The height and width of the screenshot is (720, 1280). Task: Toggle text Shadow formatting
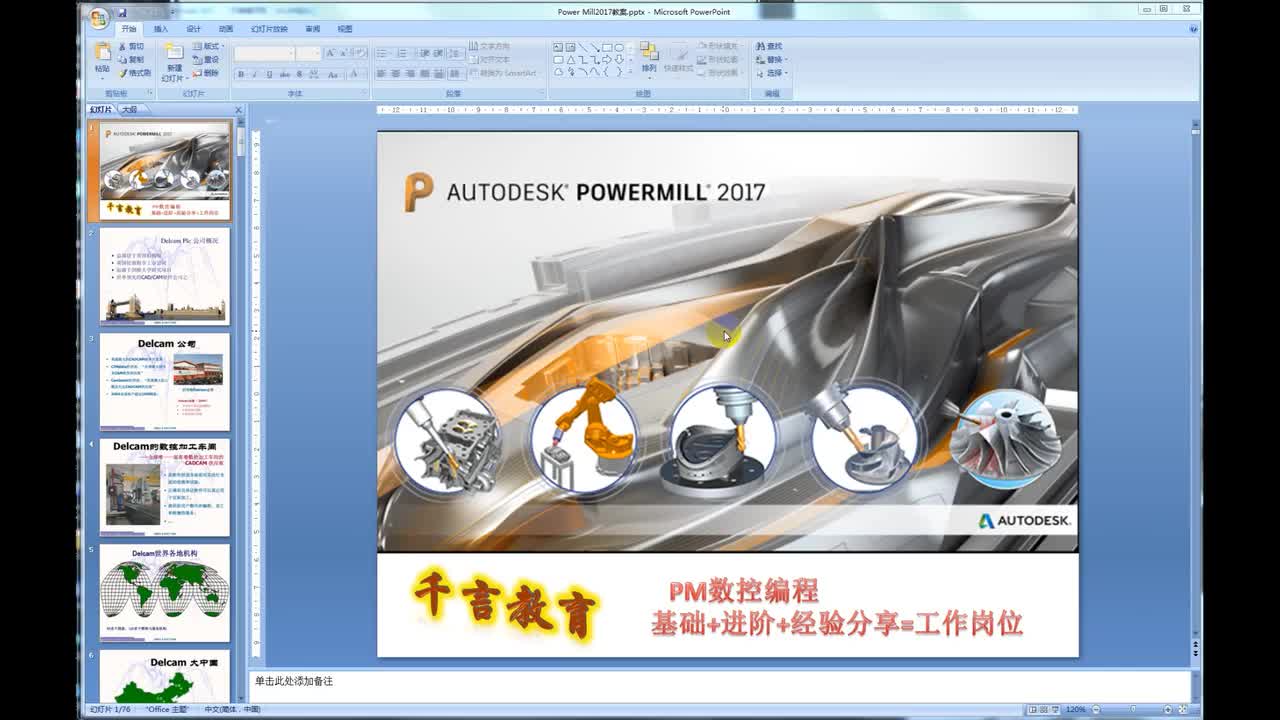300,74
